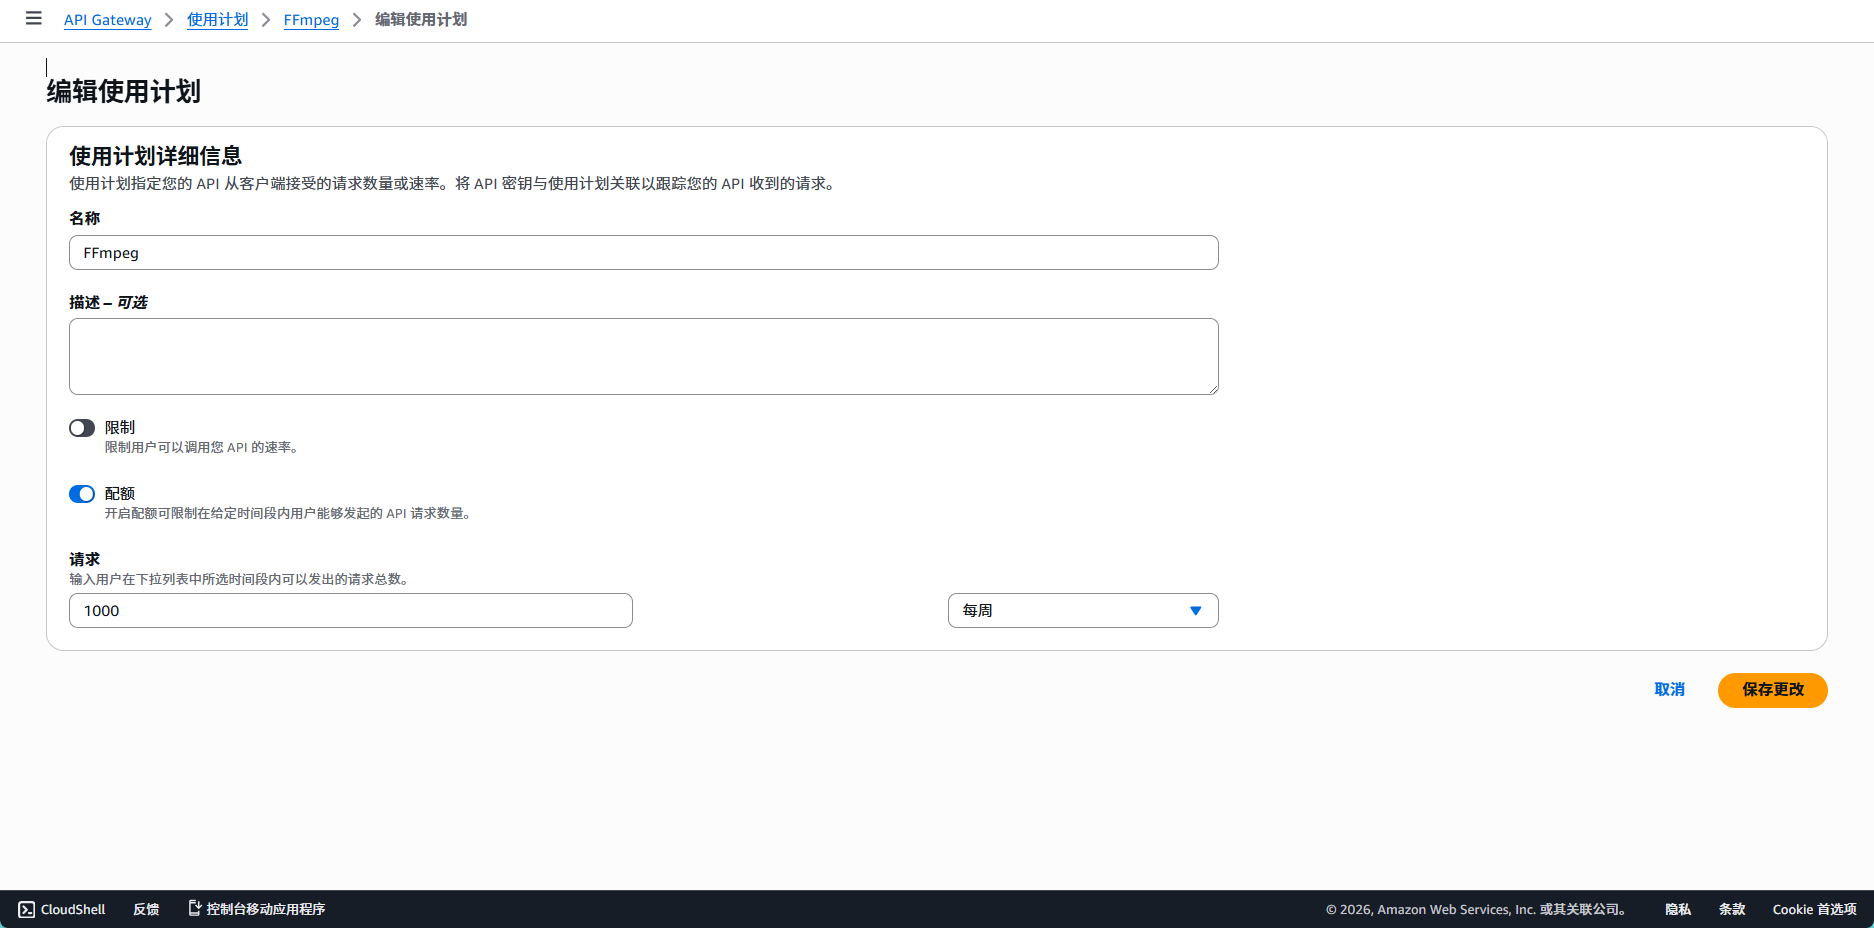Viewport: 1874px width, 928px height.
Task: Click the 名称 name input field
Action: [x=643, y=253]
